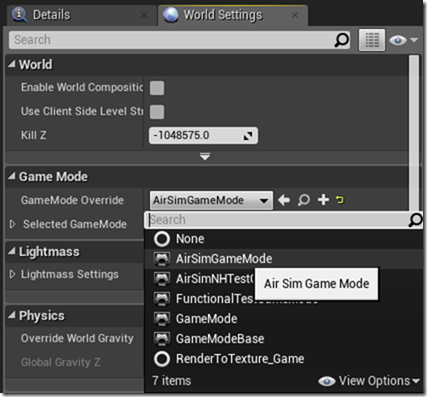Viewport: 427px width, 397px height.
Task: Click the Kill Z value field
Action: (x=203, y=135)
